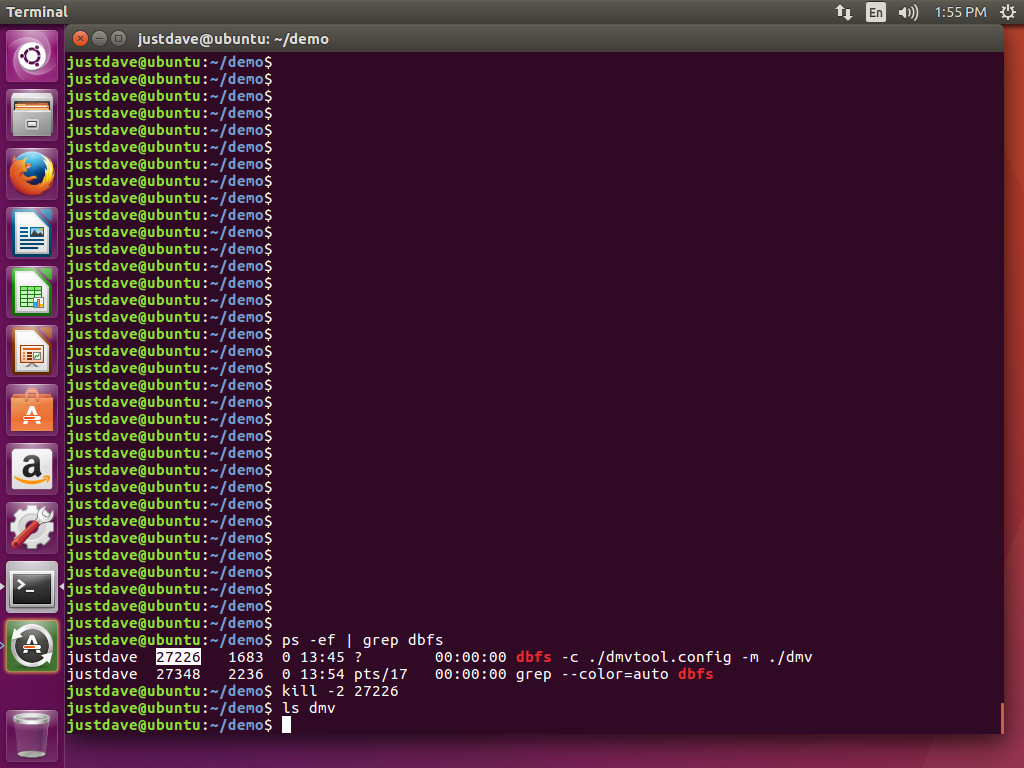This screenshot has height=768, width=1024.
Task: Open LibreOffice Writer from launcher
Action: pos(33,233)
